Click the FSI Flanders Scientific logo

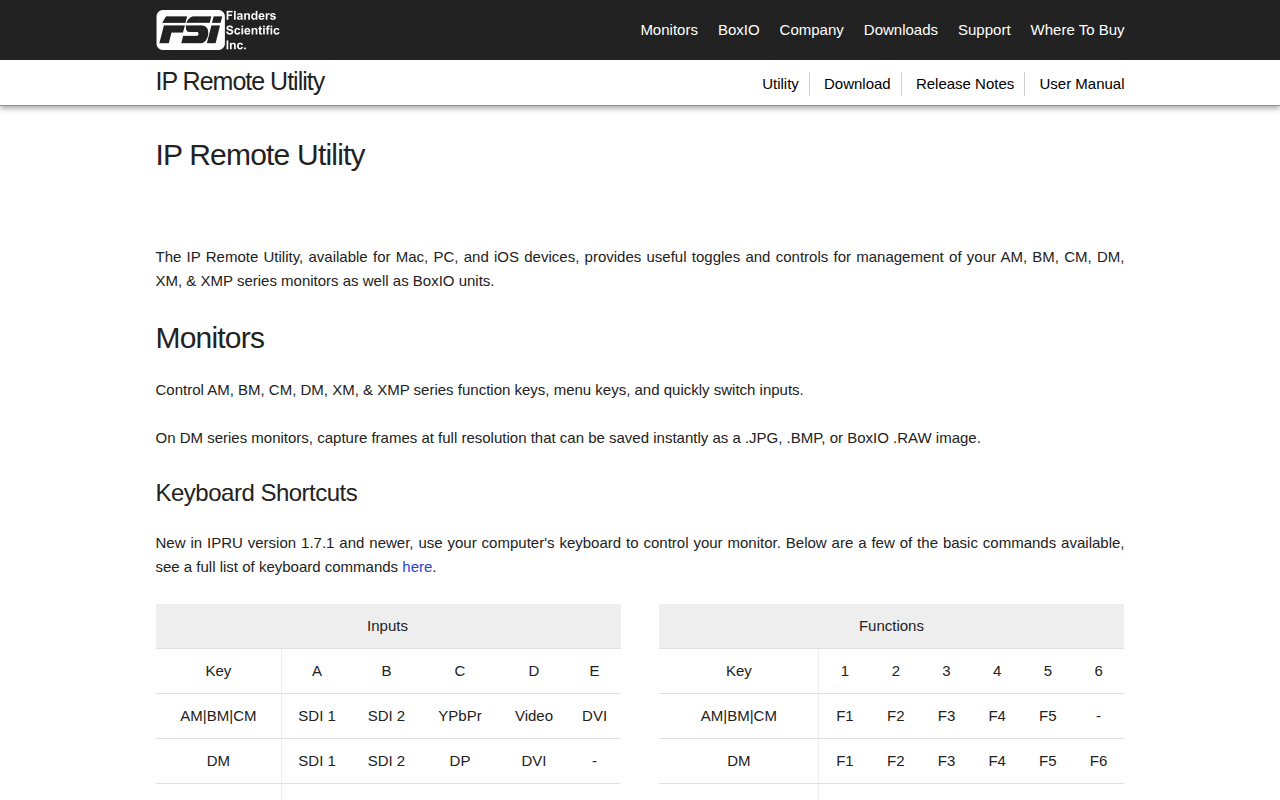pos(218,30)
